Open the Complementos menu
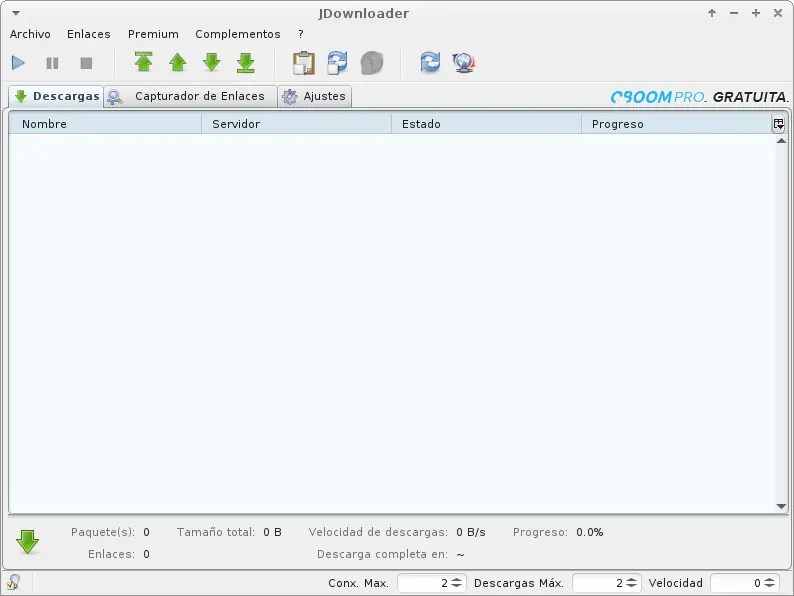Viewport: 794px width, 596px height. point(238,34)
